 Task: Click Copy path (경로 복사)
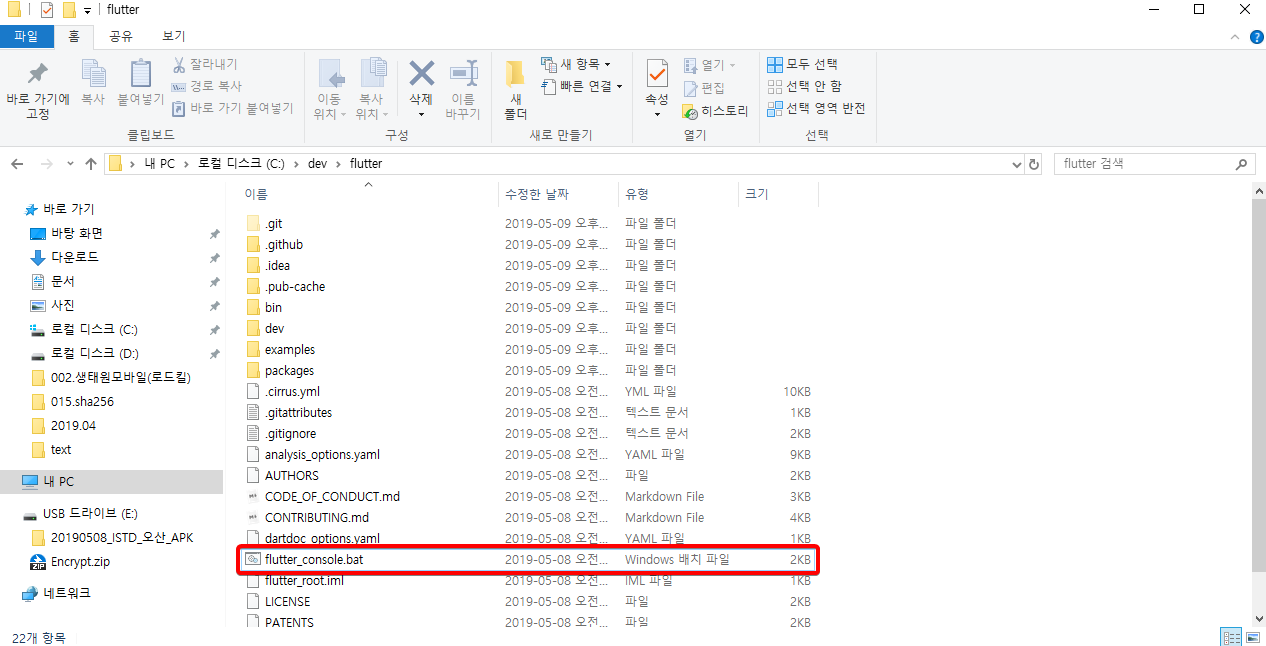pos(207,86)
